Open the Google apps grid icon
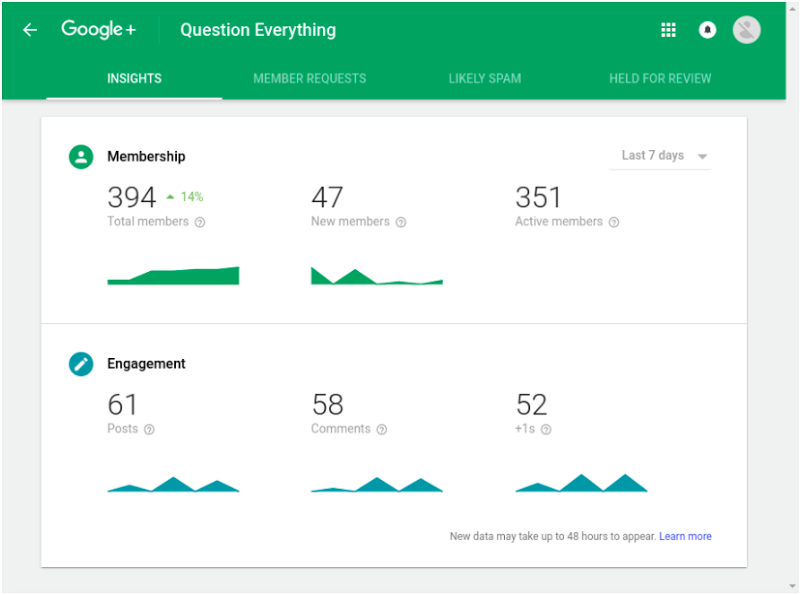 [x=668, y=29]
